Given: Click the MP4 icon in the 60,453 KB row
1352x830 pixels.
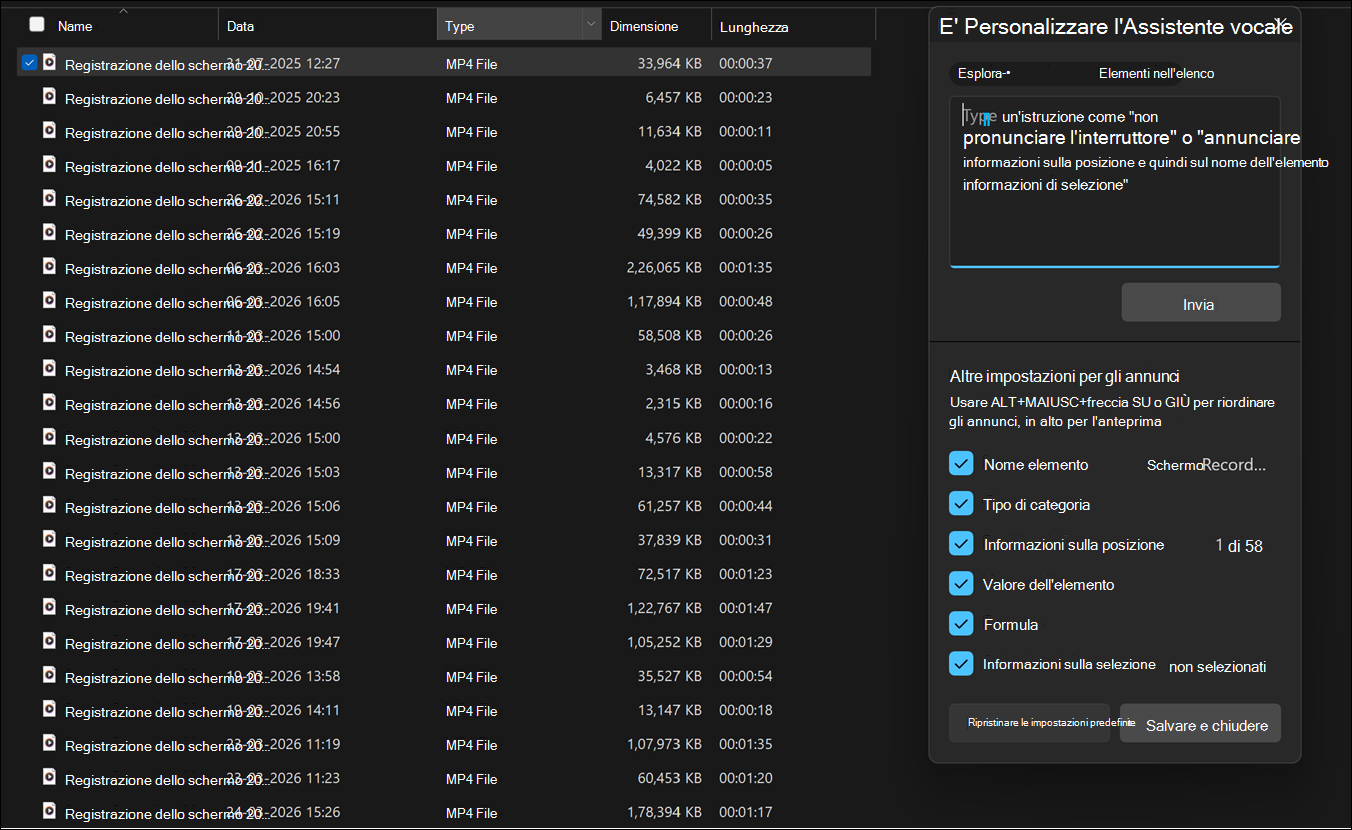Looking at the screenshot, I should 48,777.
